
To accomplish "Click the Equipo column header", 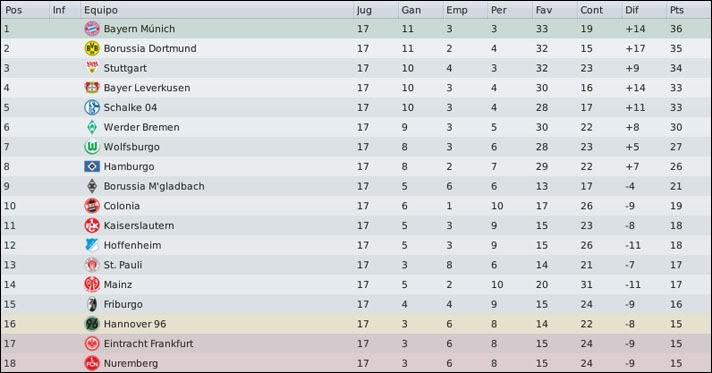I will tap(101, 10).
